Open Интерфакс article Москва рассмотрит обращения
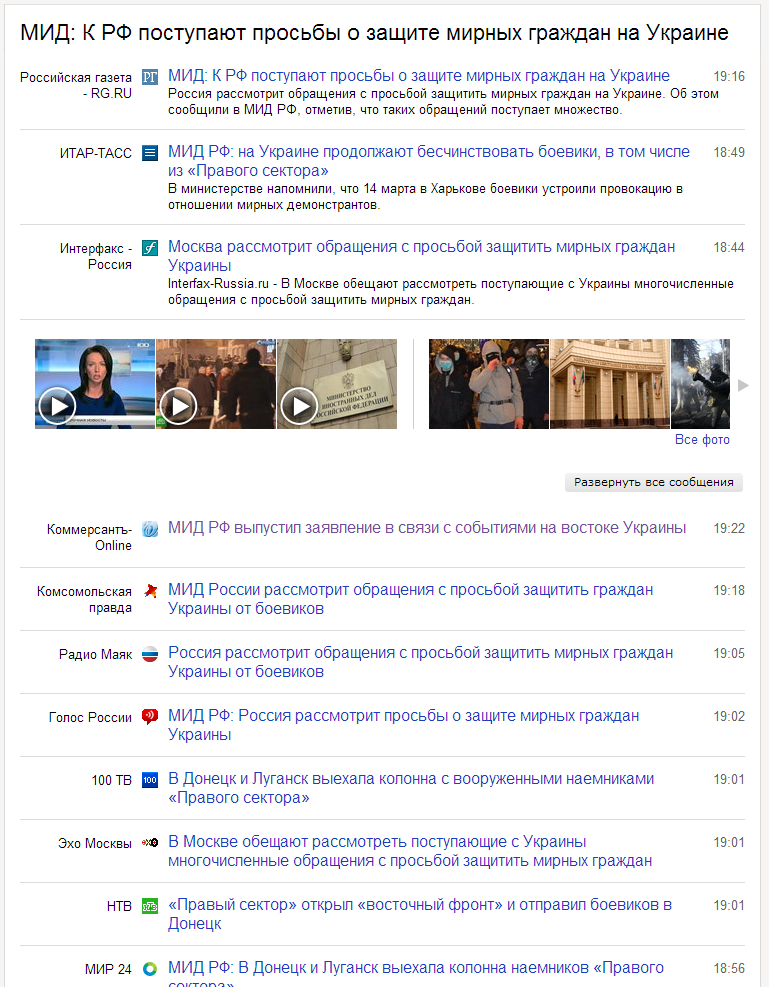Image resolution: width=769 pixels, height=987 pixels. 422,256
